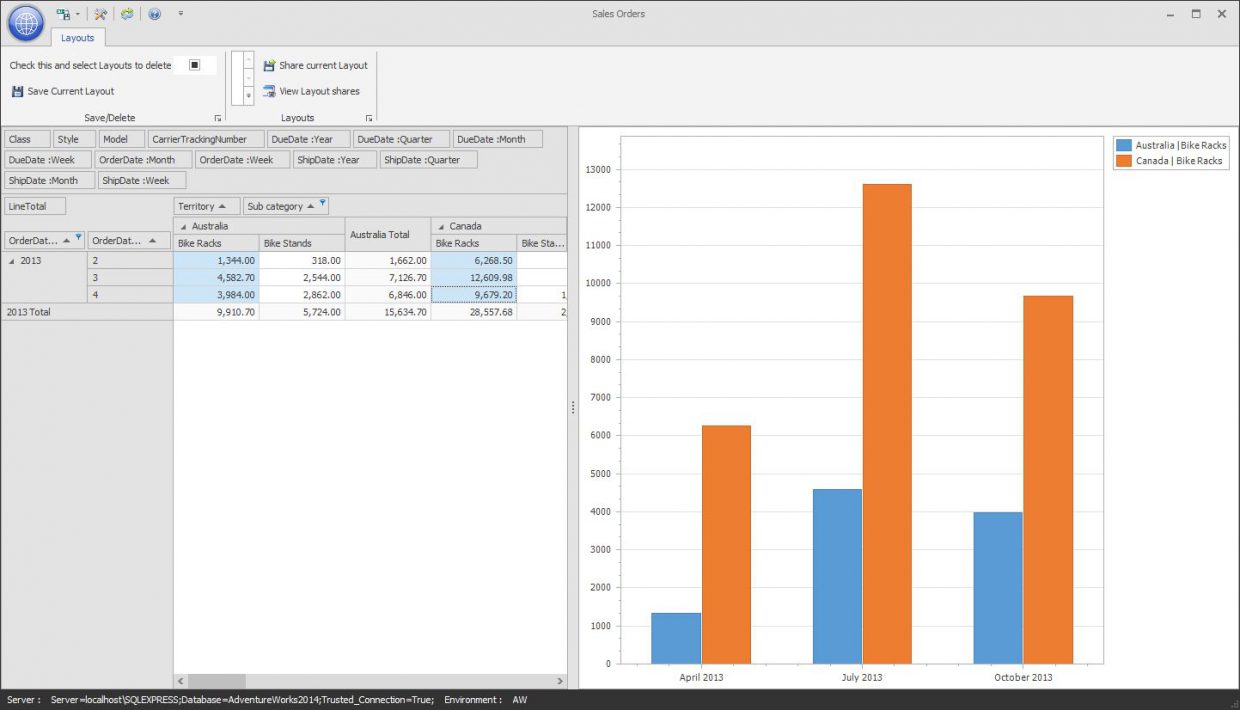Viewport: 1240px width, 710px height.
Task: Select the Style field header
Action: (75, 139)
